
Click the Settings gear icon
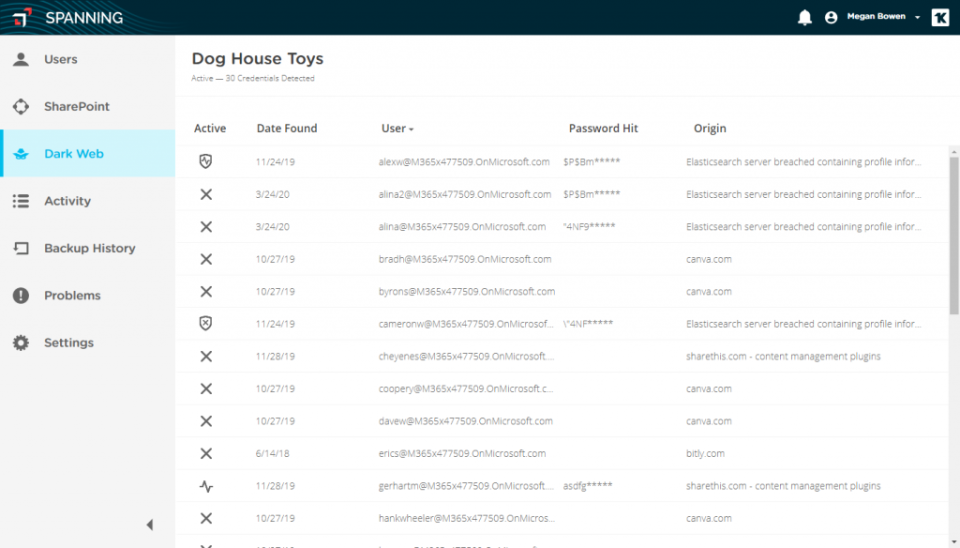(21, 342)
